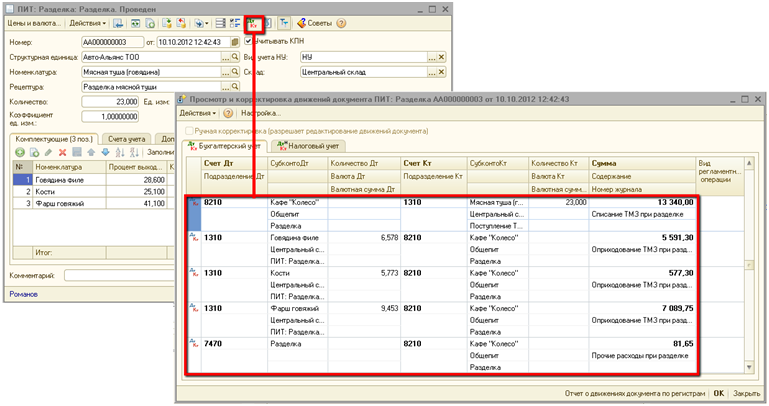Toggle the Учитывать КПН checkbox
The width and height of the screenshot is (769, 406).
[248, 41]
